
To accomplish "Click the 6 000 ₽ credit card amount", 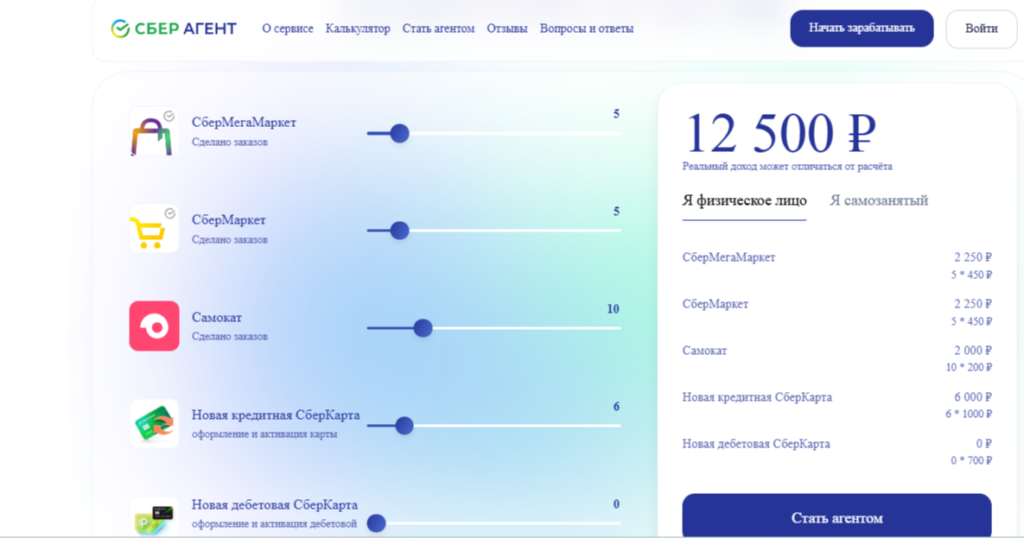I will pos(972,397).
